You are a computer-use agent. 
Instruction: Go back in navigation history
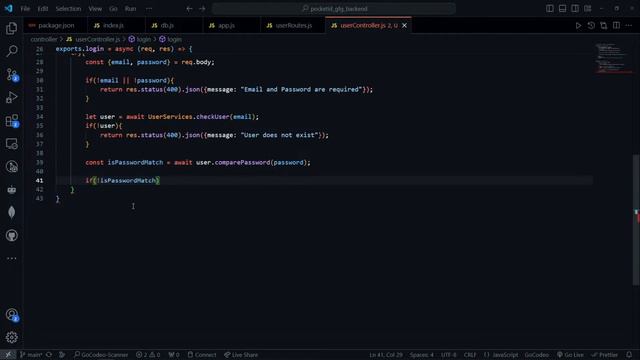(189, 9)
